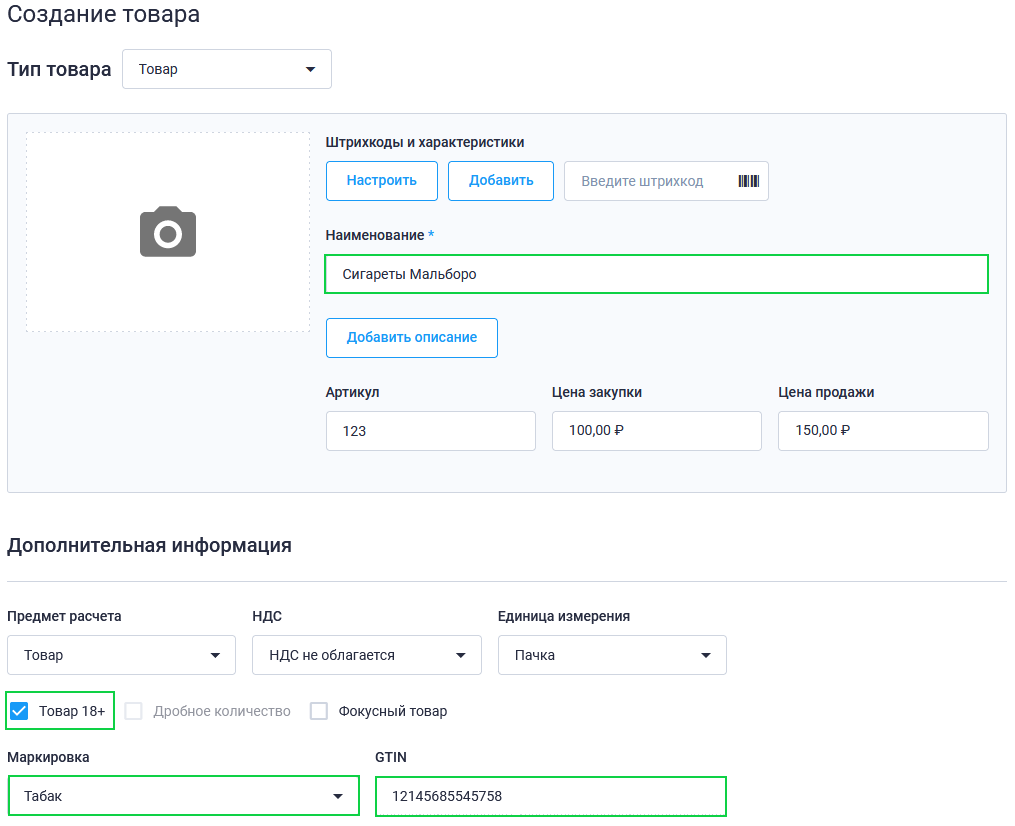Click the Наименование field with Сигареты Мальборо
The height and width of the screenshot is (826, 1015).
point(656,274)
